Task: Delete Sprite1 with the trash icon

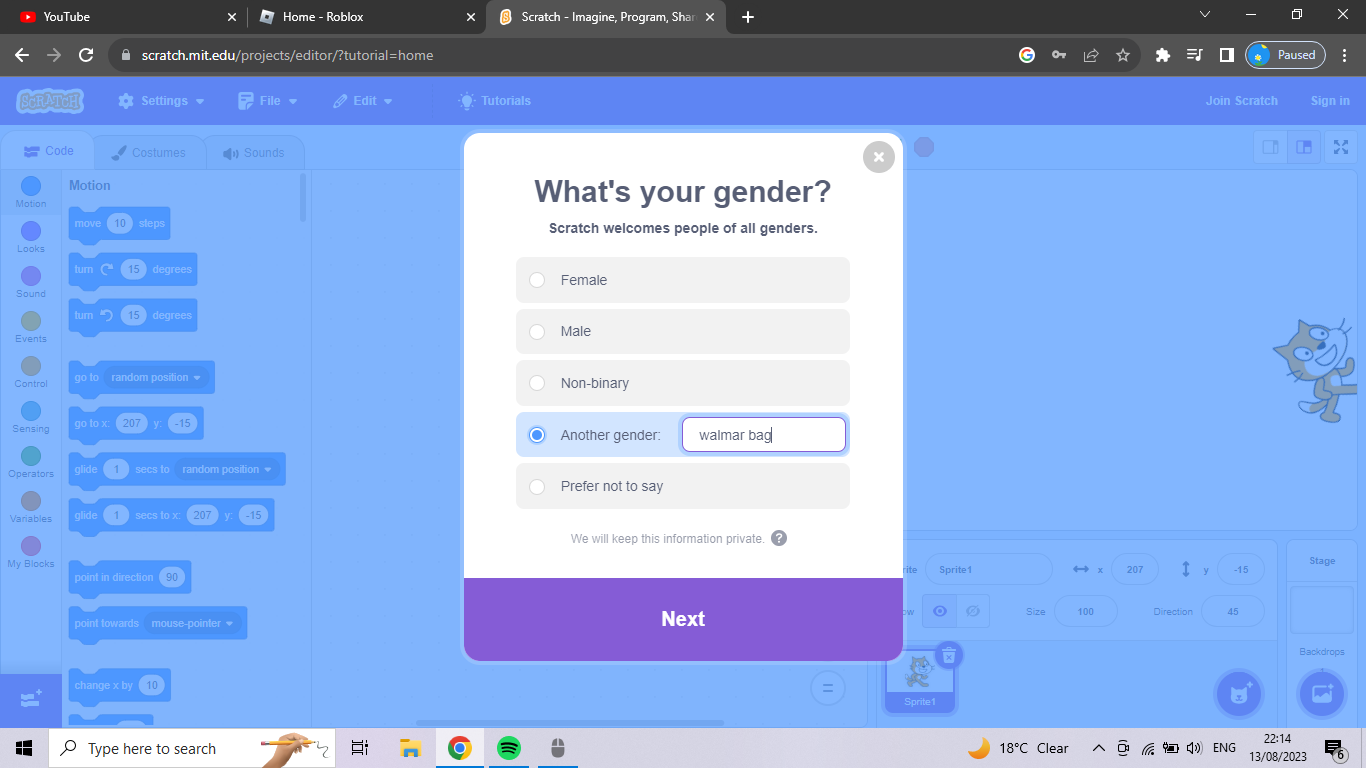Action: [949, 655]
